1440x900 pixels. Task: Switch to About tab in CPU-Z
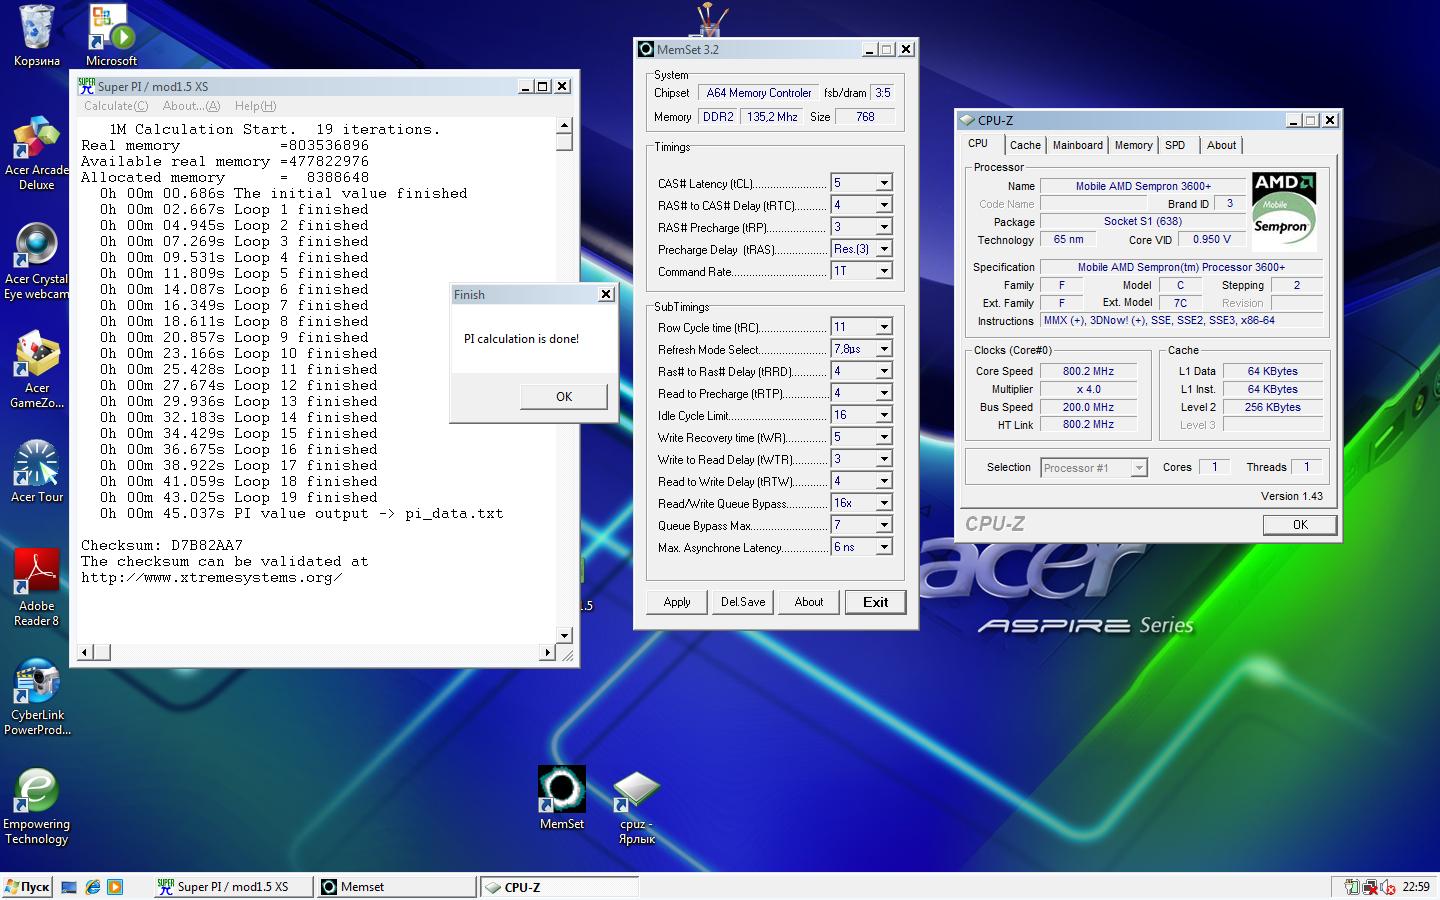tap(1221, 145)
